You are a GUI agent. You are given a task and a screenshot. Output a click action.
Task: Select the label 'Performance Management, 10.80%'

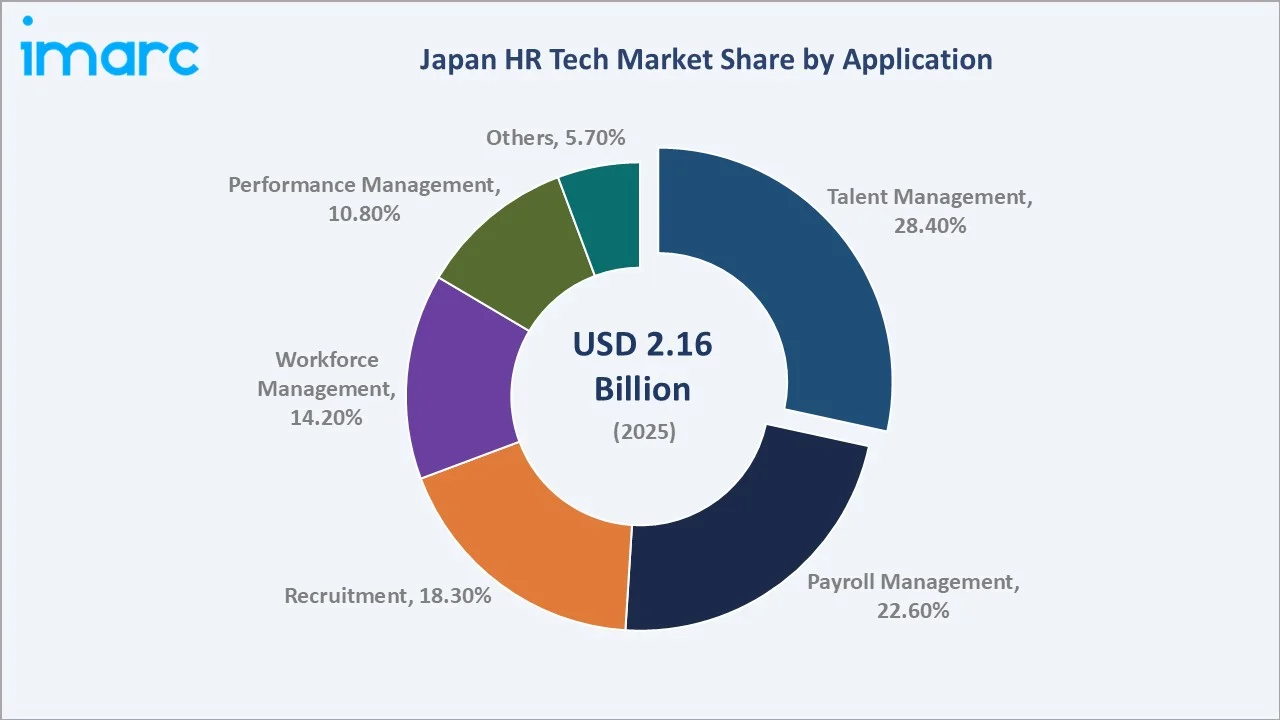(x=364, y=199)
